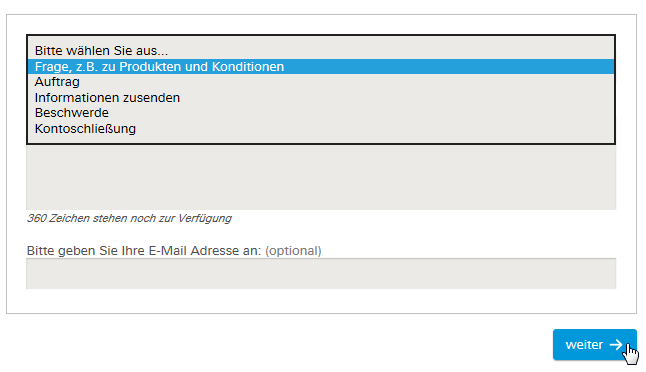Click the gray box below the open list
The image size is (646, 372).
[321, 177]
